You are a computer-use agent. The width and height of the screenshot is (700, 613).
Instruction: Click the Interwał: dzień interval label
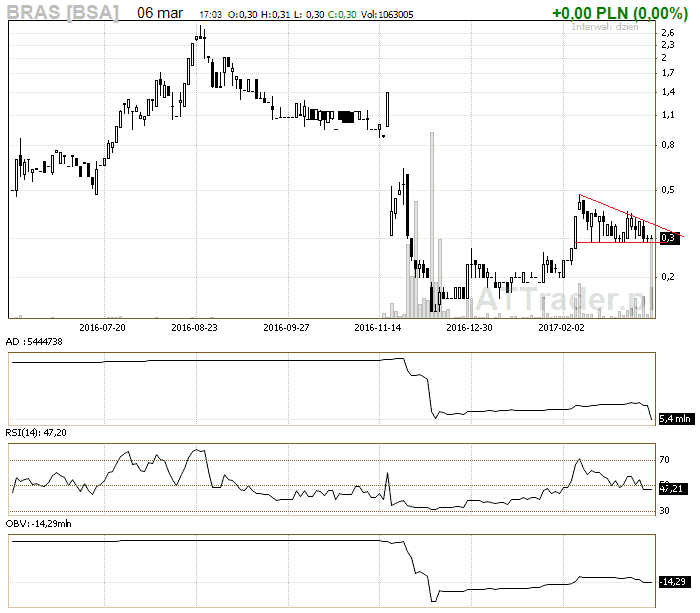(605, 27)
